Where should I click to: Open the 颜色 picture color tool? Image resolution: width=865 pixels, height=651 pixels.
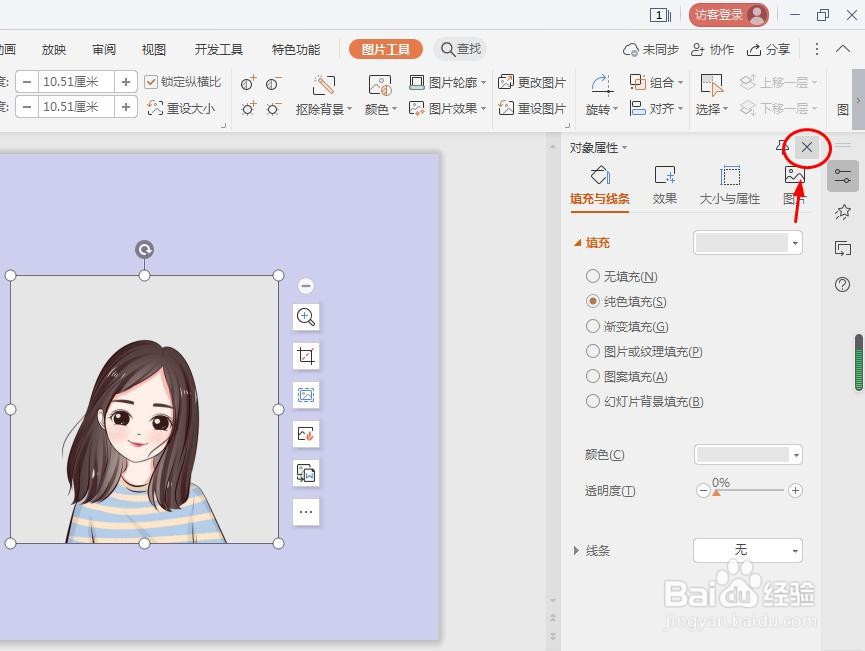click(x=376, y=108)
